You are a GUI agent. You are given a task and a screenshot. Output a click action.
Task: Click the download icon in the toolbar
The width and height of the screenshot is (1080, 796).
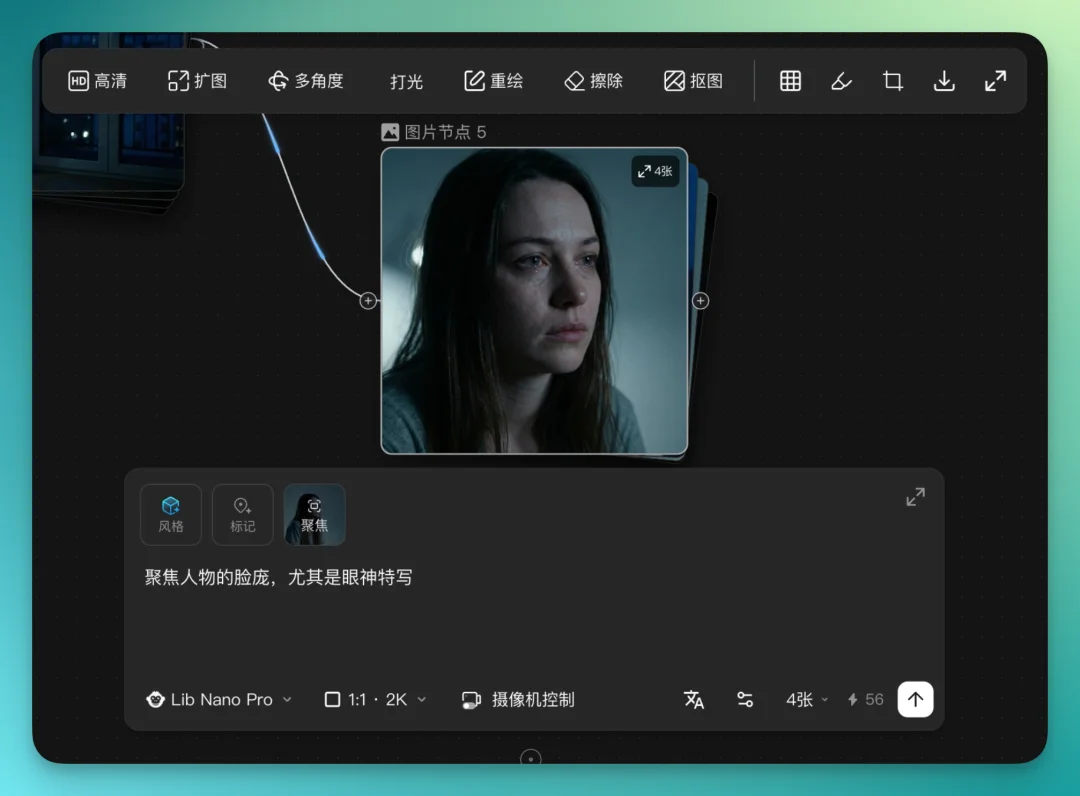pyautogui.click(x=944, y=81)
